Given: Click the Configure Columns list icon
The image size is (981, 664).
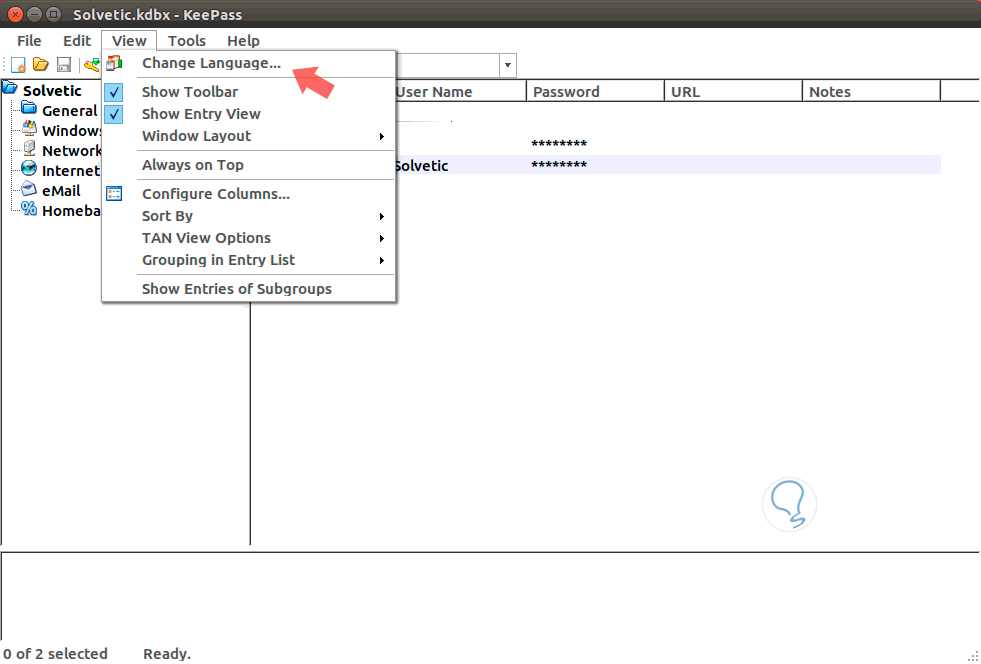Looking at the screenshot, I should (114, 193).
